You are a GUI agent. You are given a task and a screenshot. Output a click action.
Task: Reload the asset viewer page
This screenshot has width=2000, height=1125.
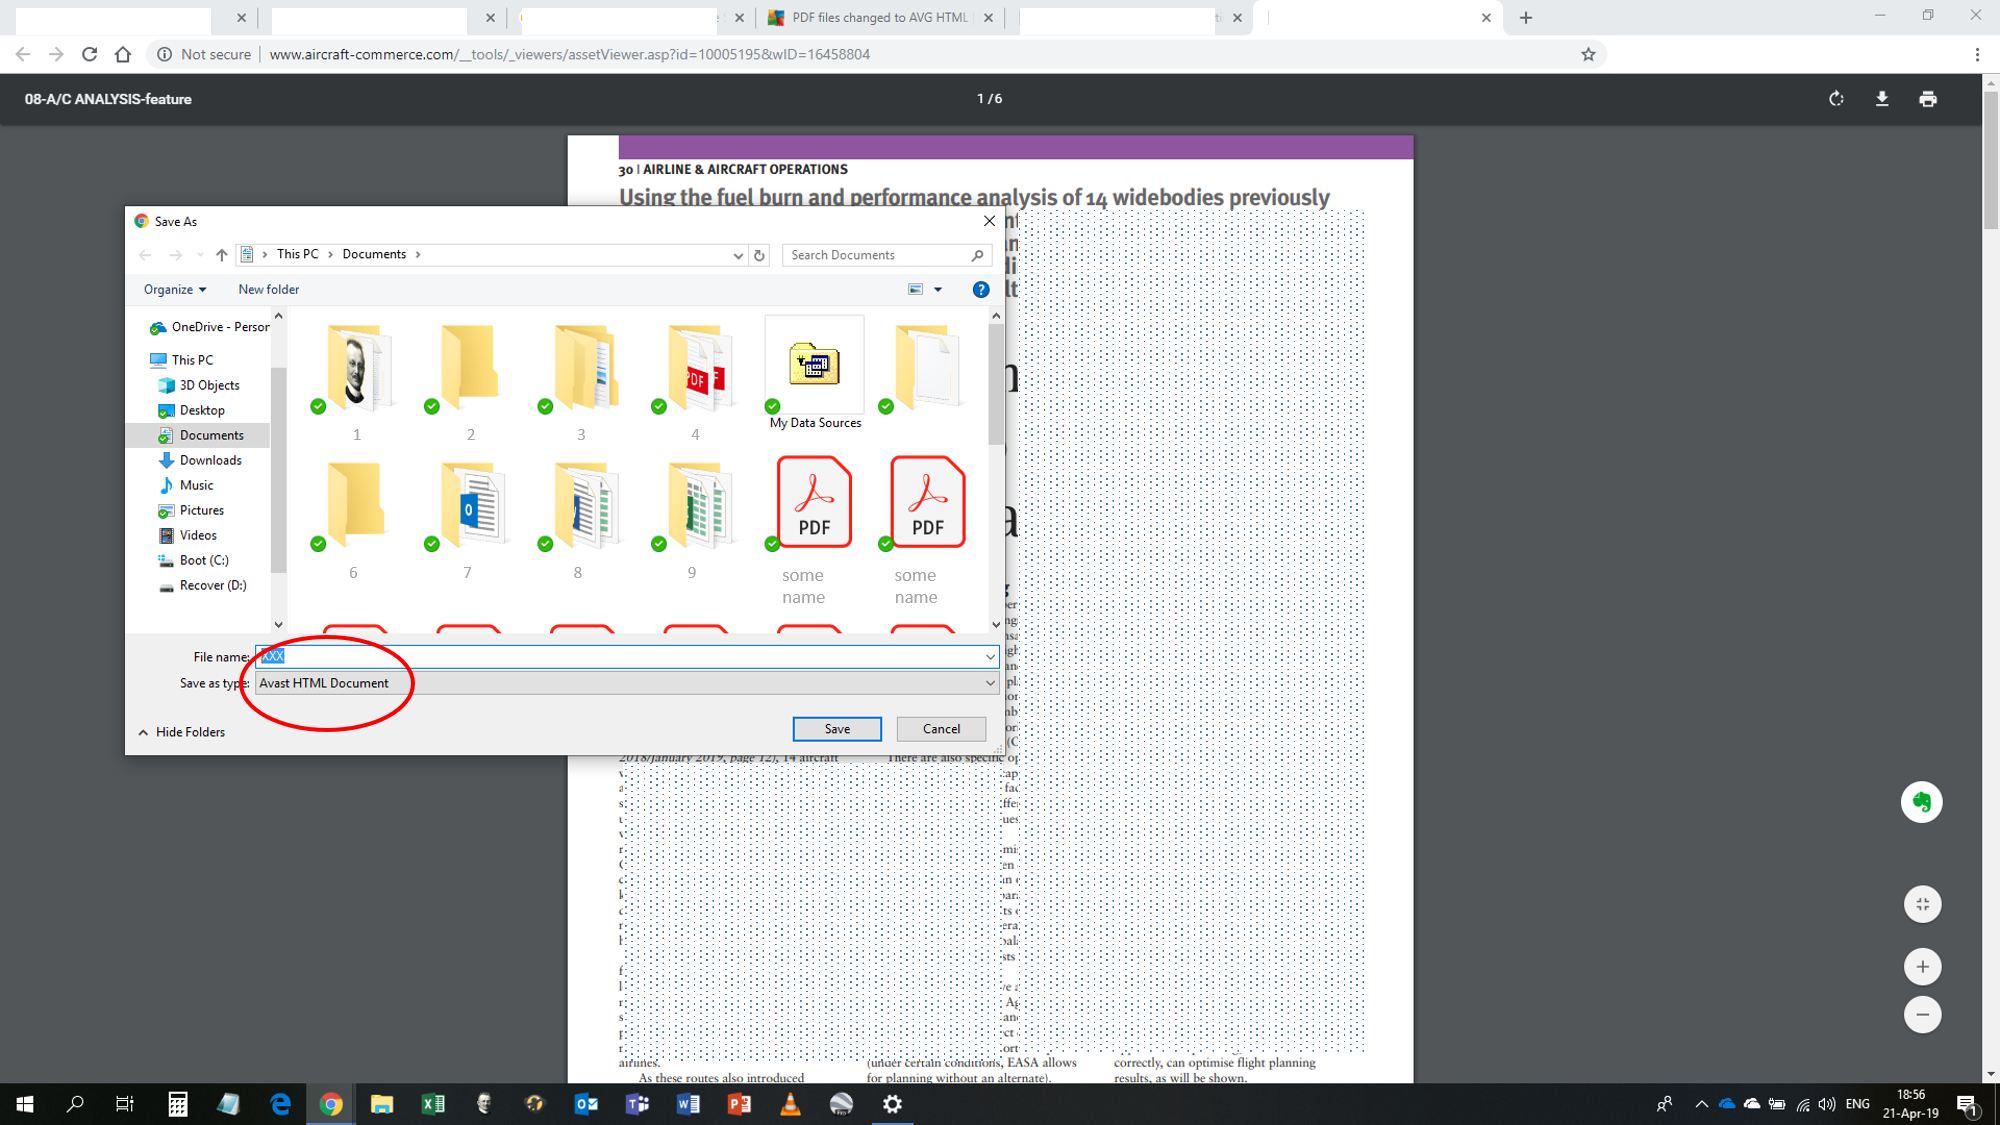tap(89, 54)
